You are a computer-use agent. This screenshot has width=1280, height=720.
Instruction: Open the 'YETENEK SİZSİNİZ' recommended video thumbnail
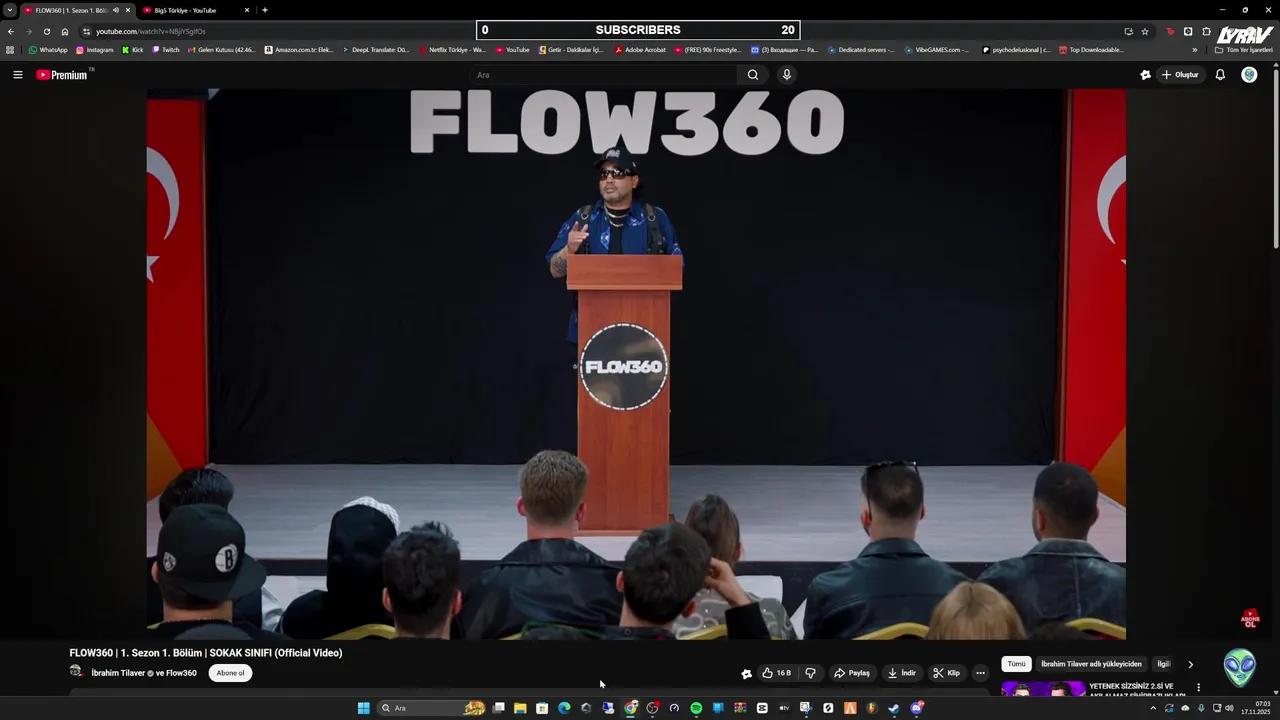click(1043, 689)
